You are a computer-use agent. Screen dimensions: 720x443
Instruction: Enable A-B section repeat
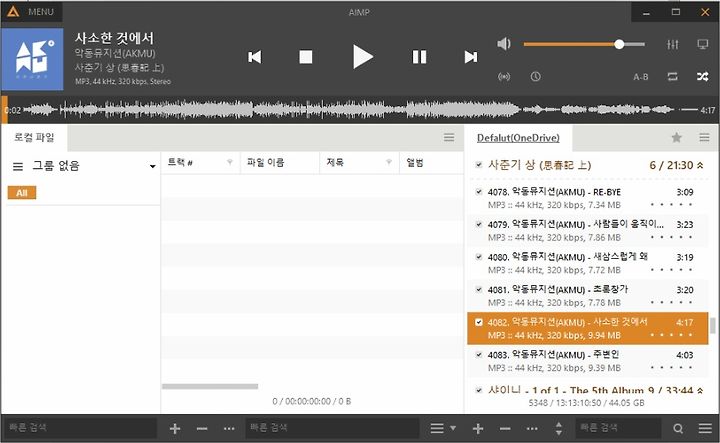tap(641, 77)
